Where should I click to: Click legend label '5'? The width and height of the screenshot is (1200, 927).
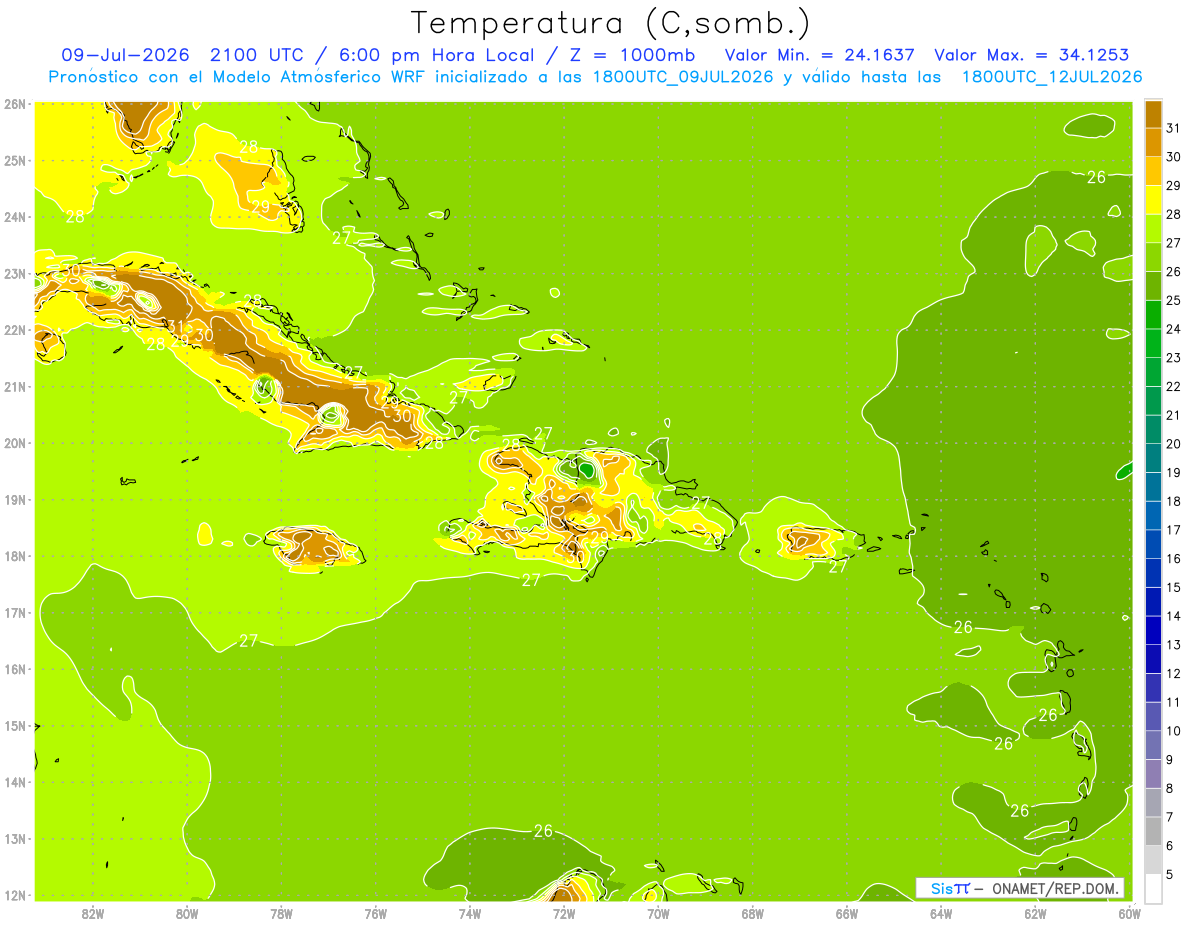coord(1170,875)
